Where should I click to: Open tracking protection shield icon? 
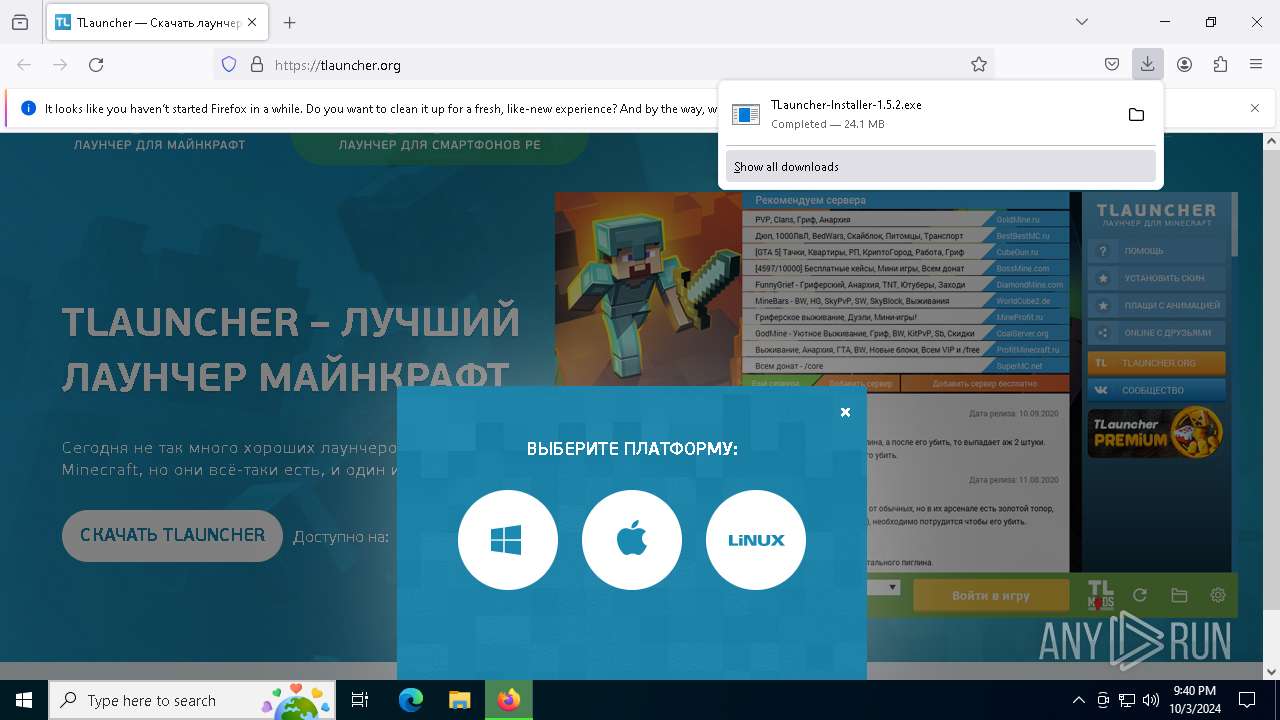[x=229, y=65]
